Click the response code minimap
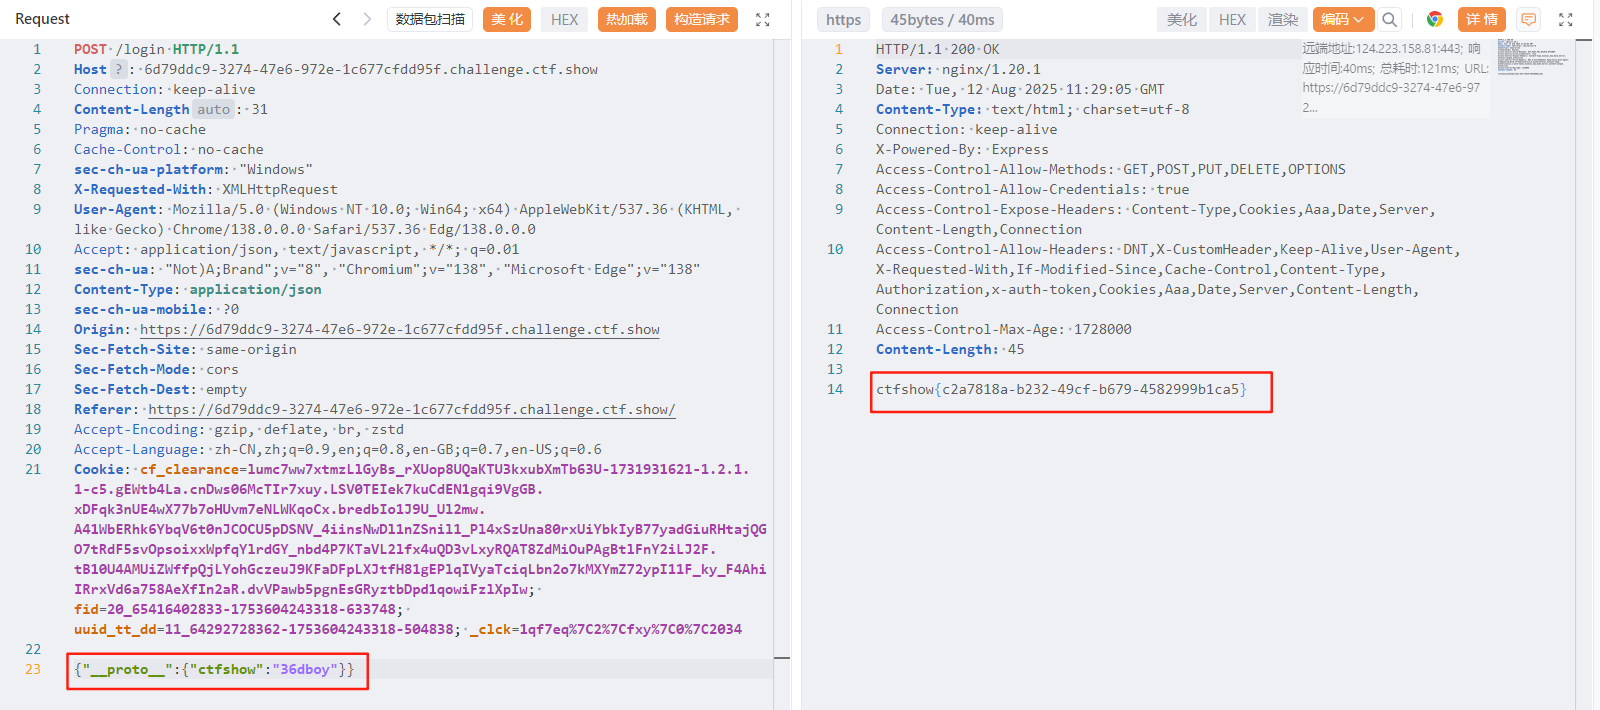Image resolution: width=1600 pixels, height=710 pixels. (1532, 56)
